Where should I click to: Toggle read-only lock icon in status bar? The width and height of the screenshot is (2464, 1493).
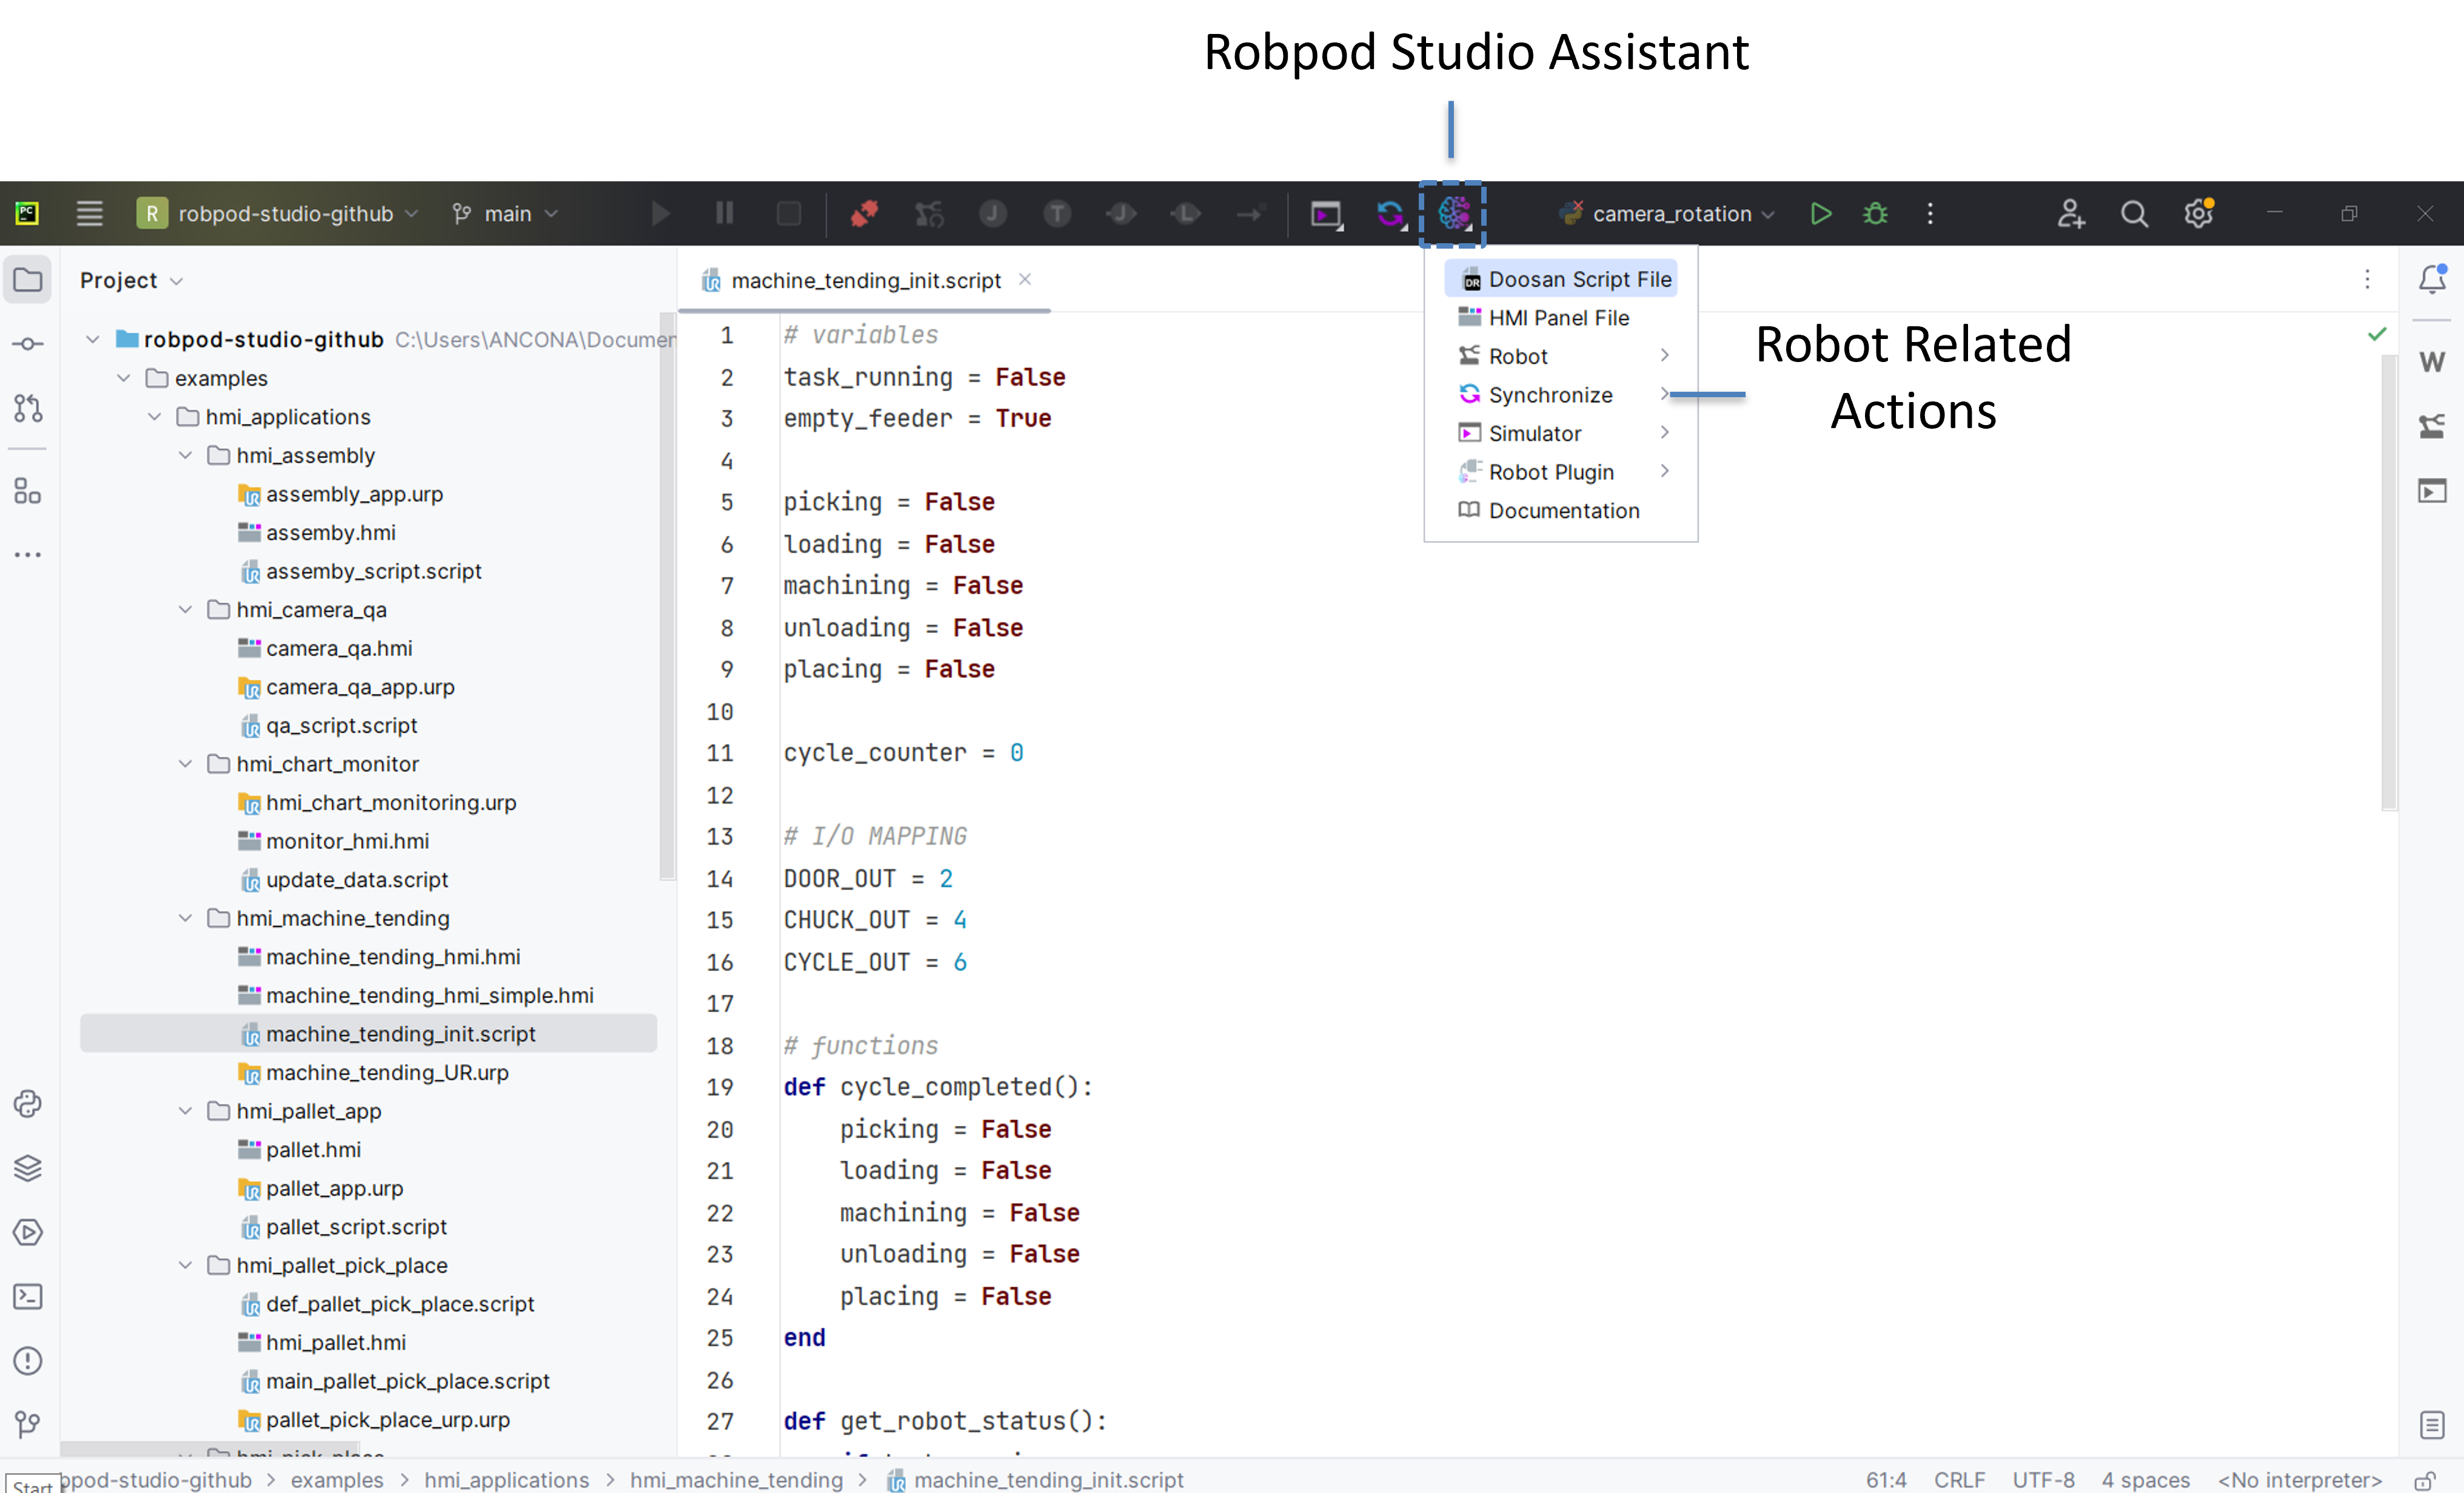click(2424, 1480)
